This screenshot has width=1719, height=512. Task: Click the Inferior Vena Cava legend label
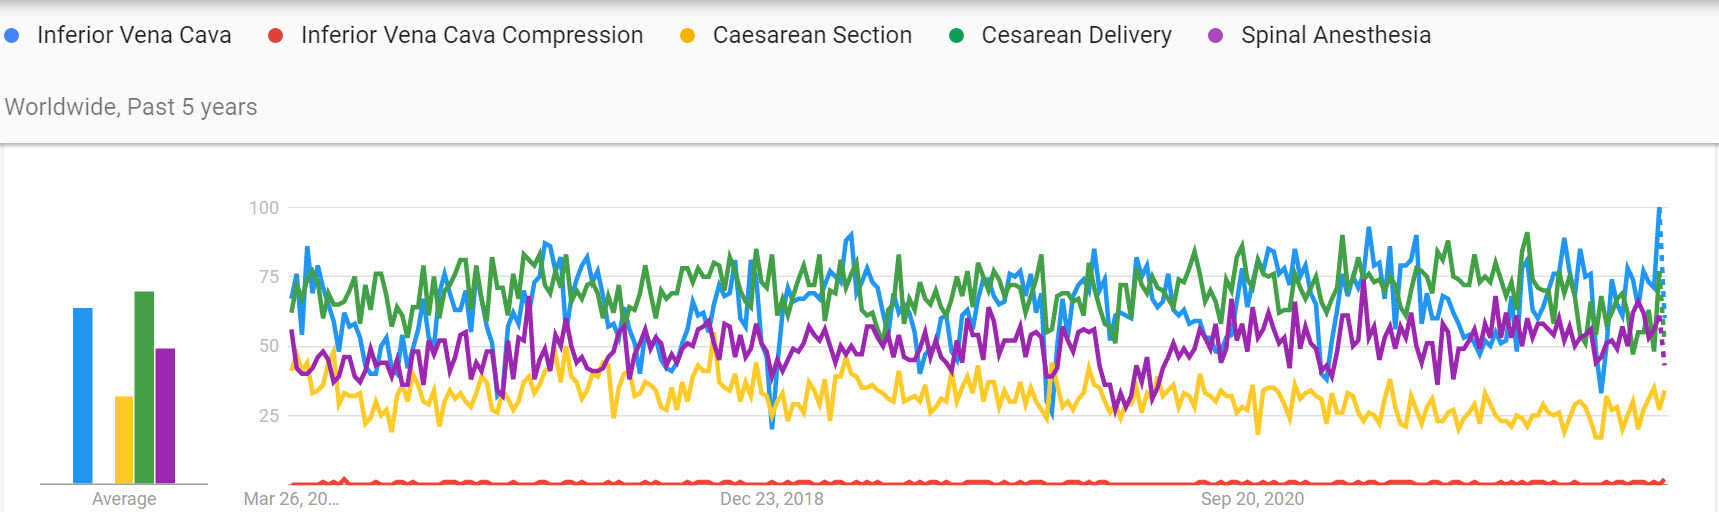coord(134,36)
